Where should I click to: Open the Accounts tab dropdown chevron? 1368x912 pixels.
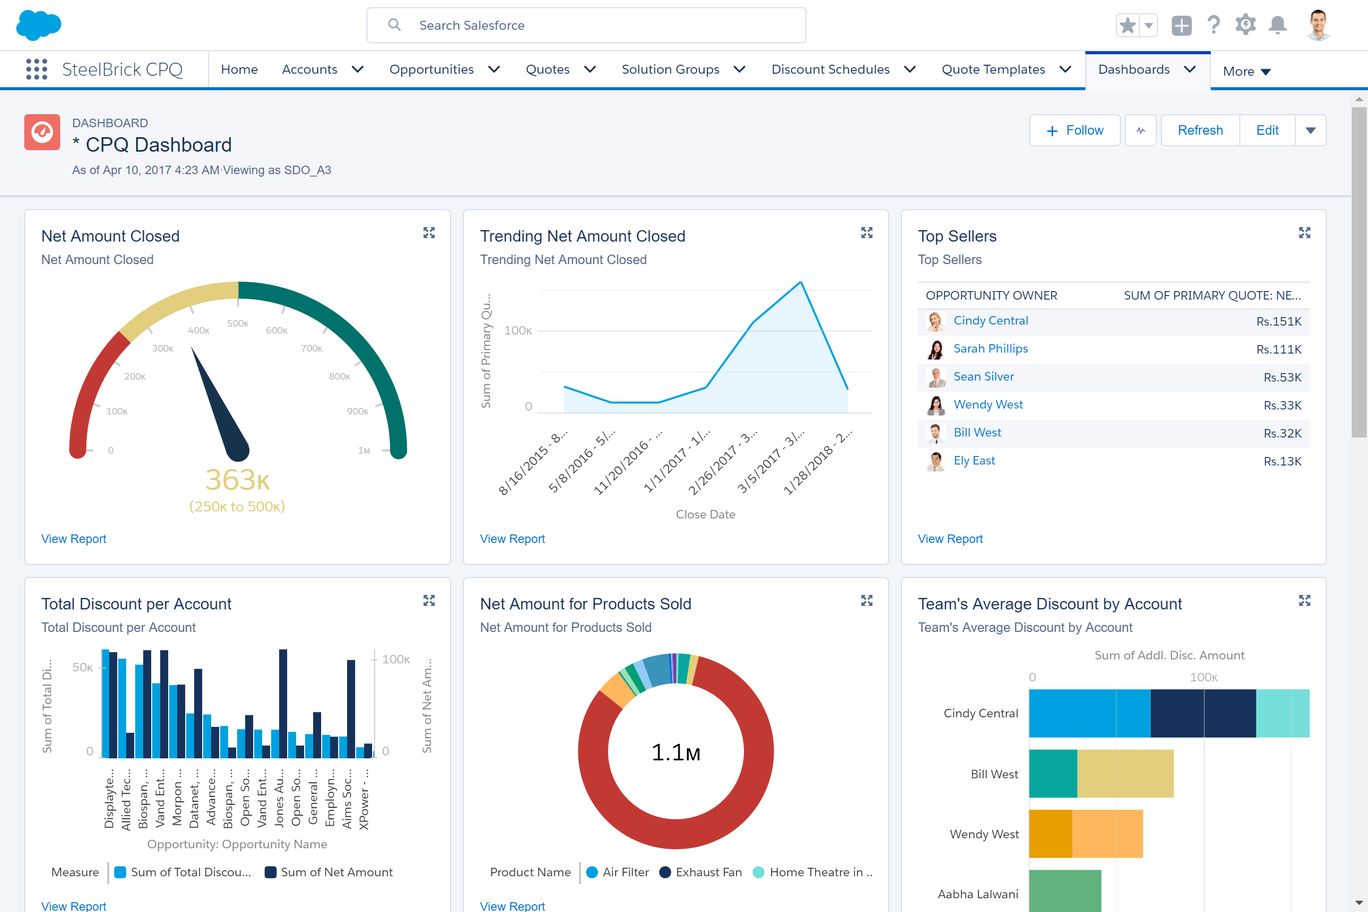coord(357,69)
